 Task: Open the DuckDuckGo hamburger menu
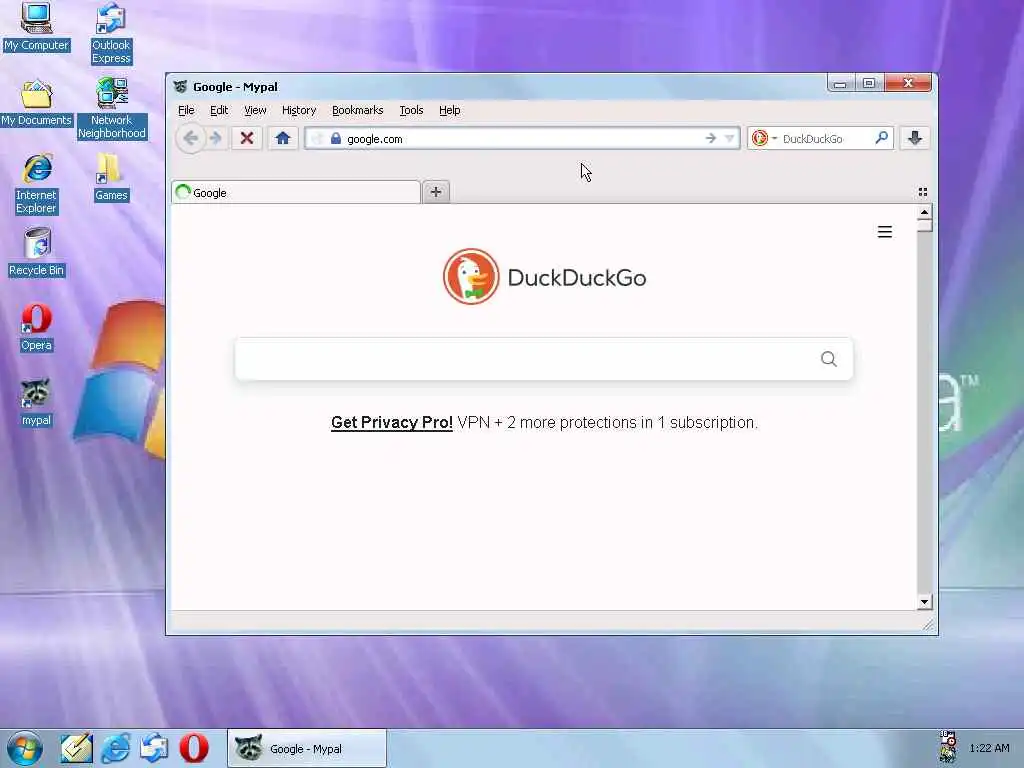click(x=885, y=232)
